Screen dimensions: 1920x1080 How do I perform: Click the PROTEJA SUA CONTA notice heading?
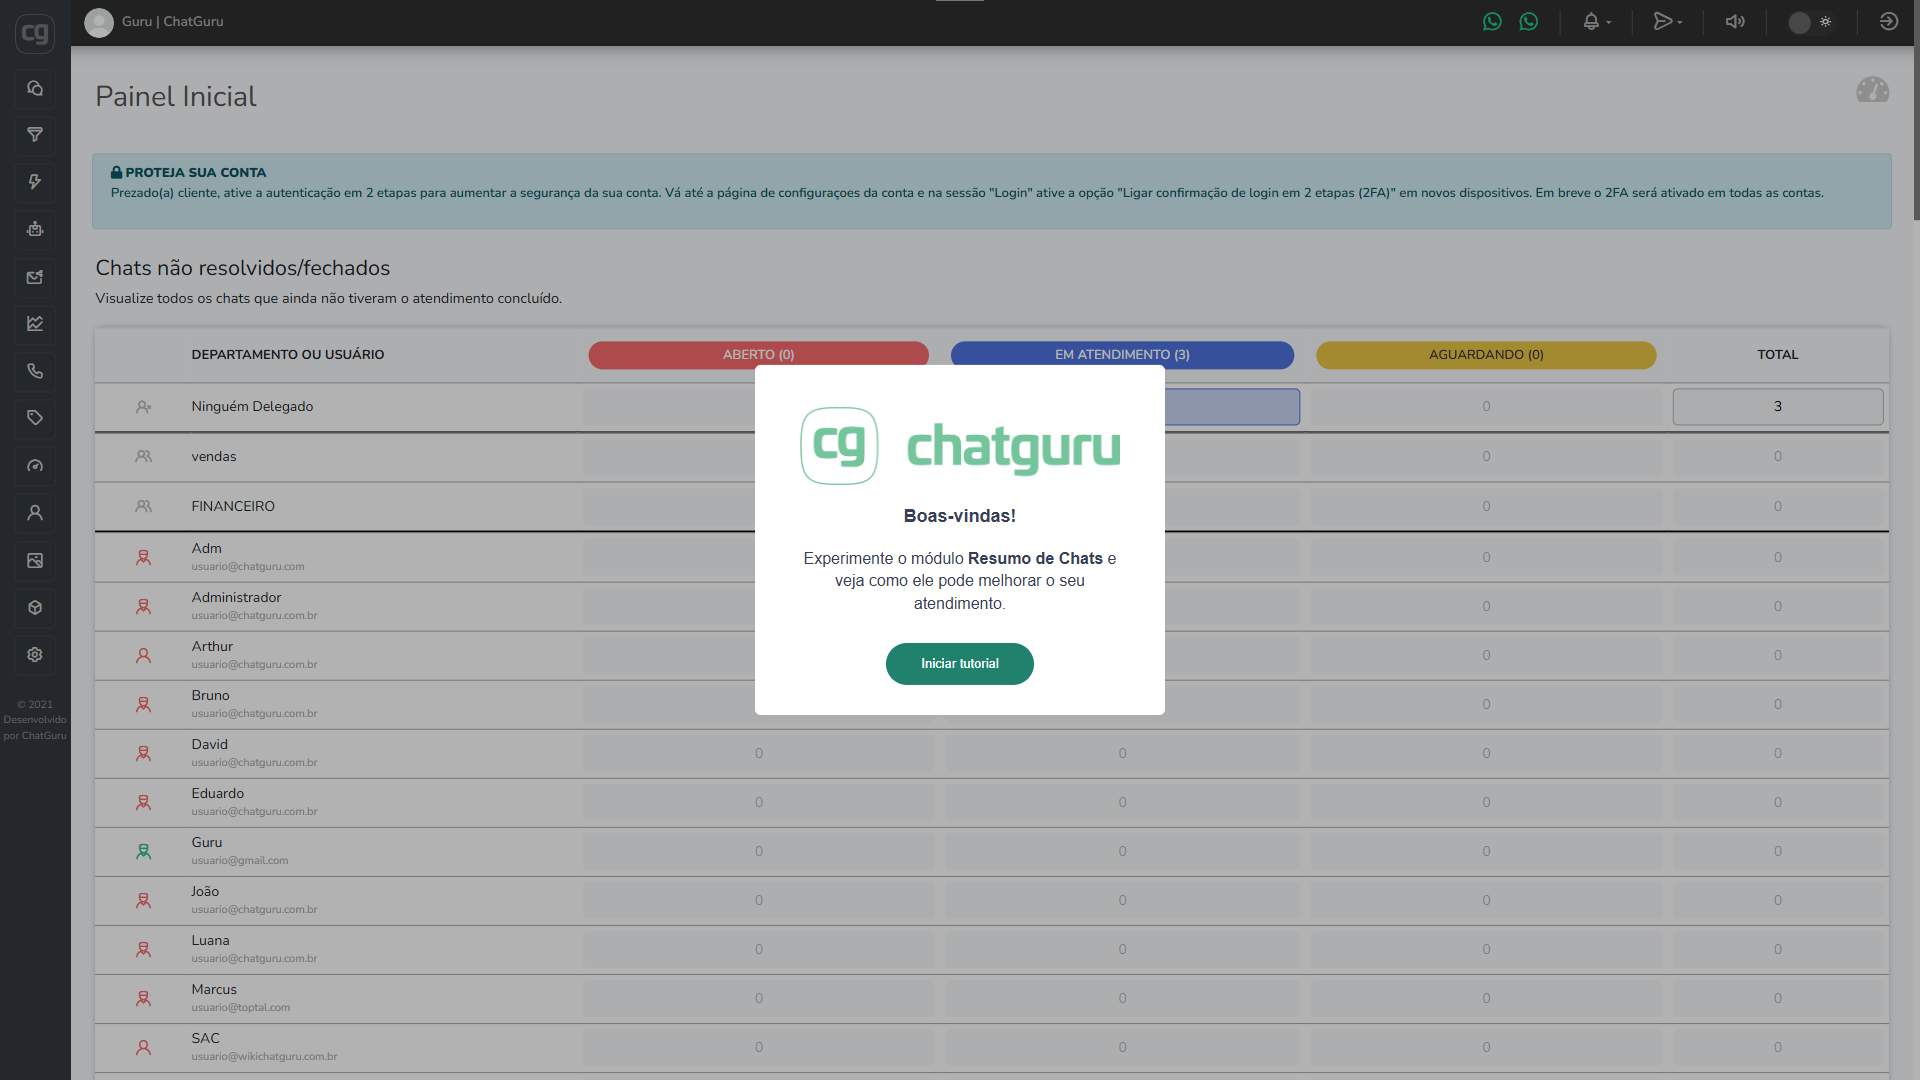(x=188, y=172)
